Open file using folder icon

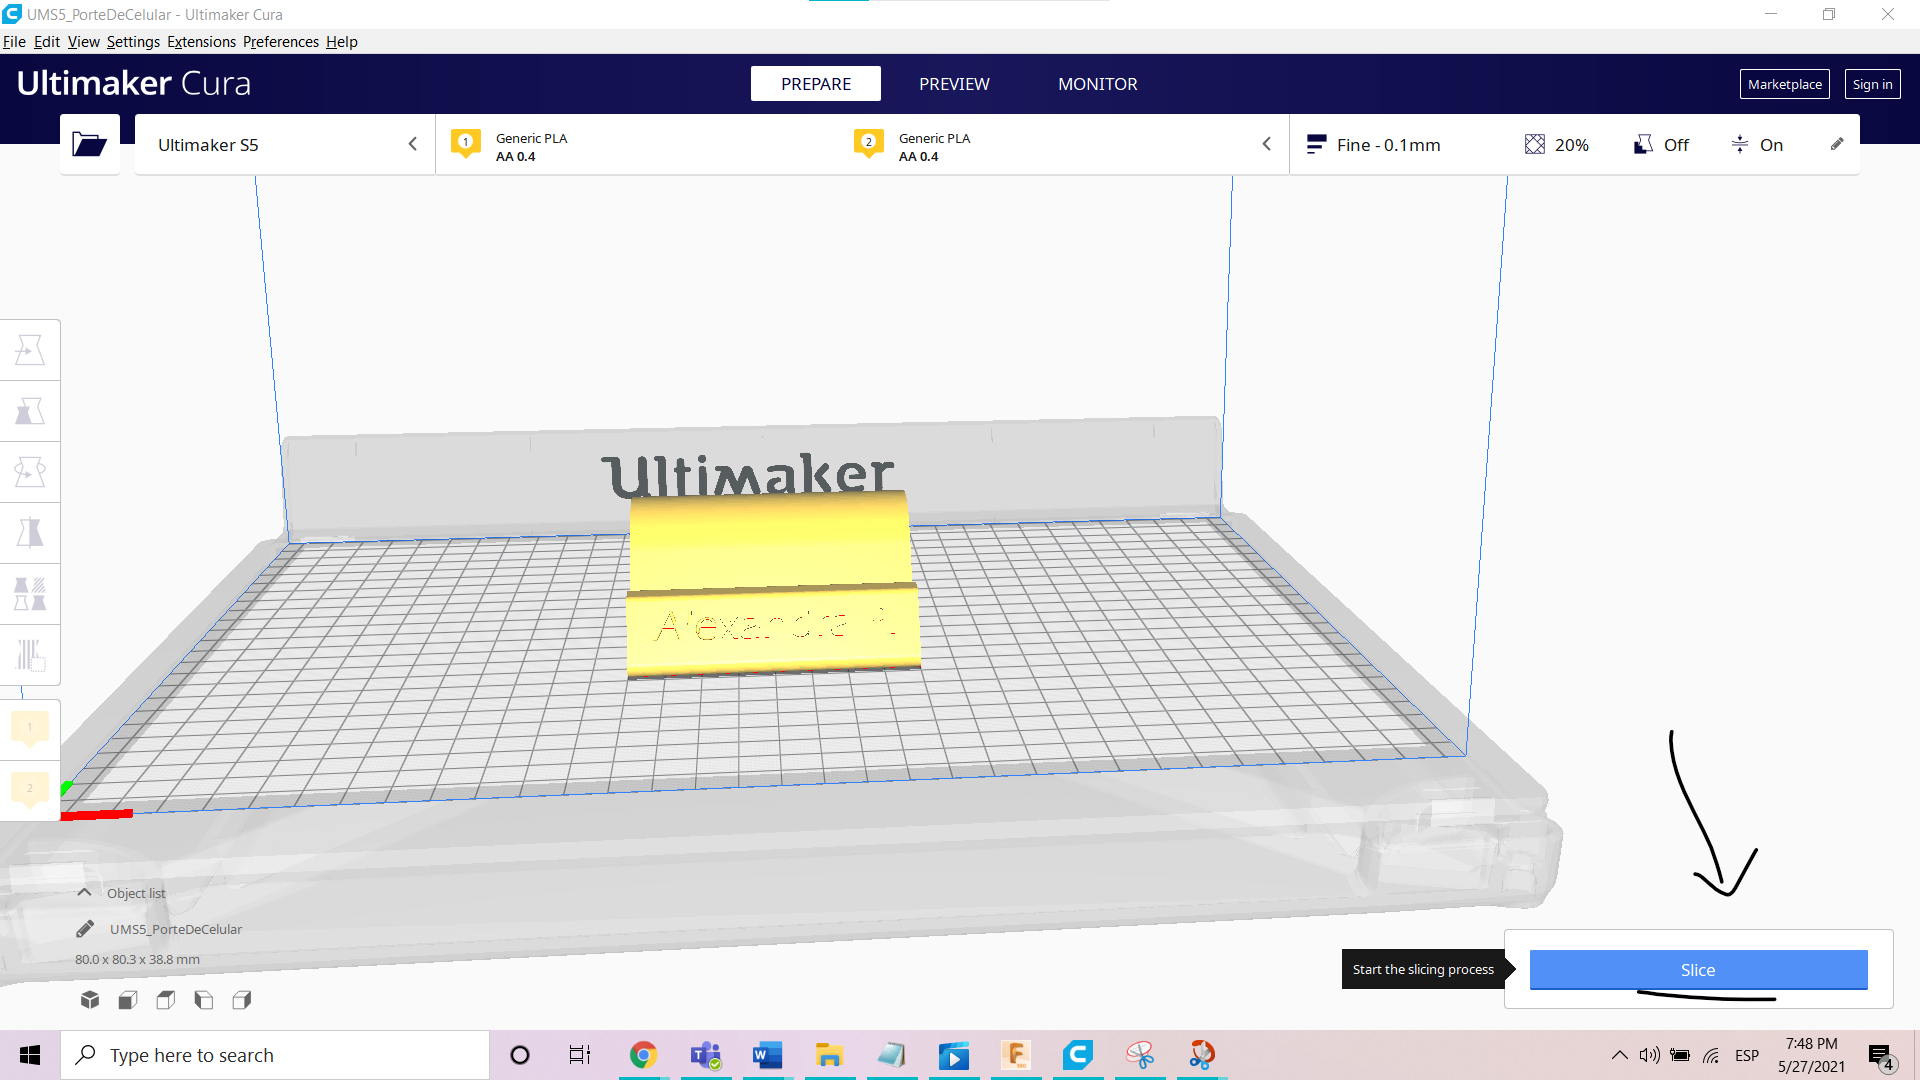coord(89,145)
